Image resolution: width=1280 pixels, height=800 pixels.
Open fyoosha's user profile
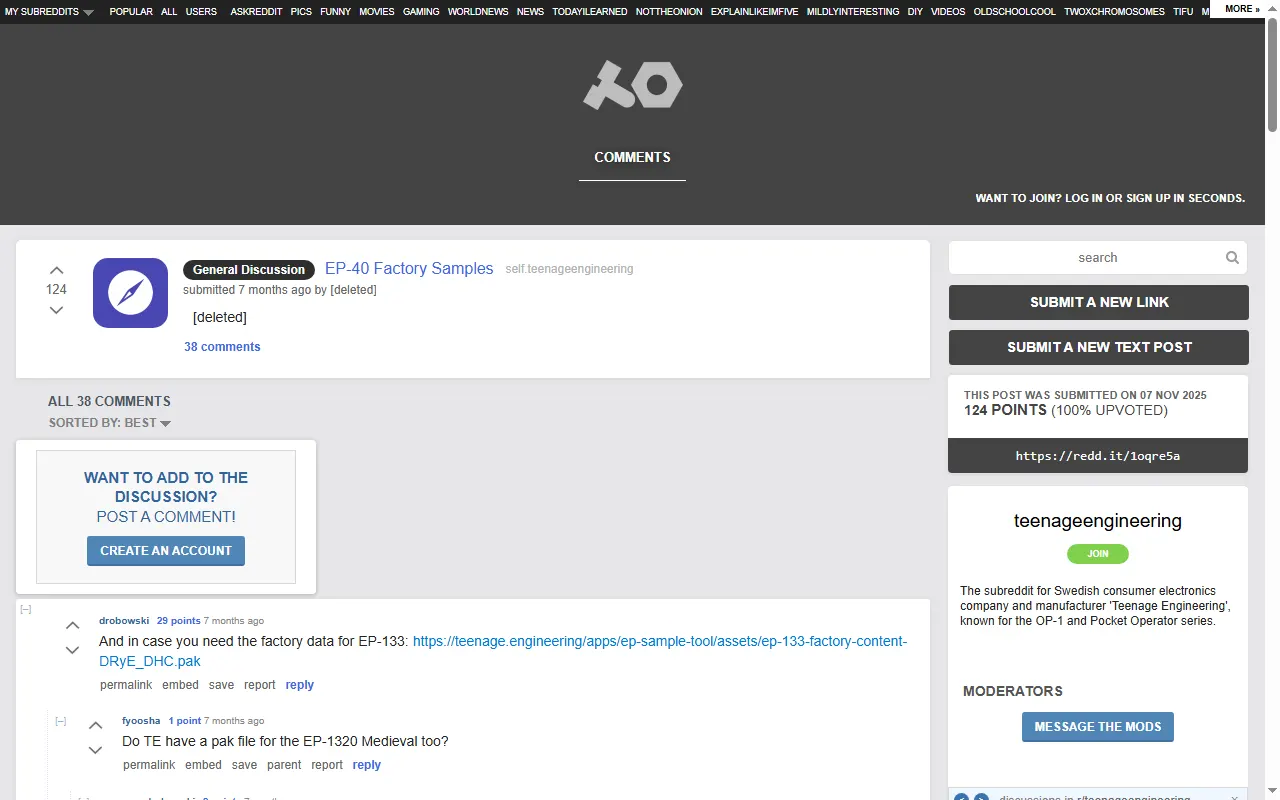coord(141,721)
